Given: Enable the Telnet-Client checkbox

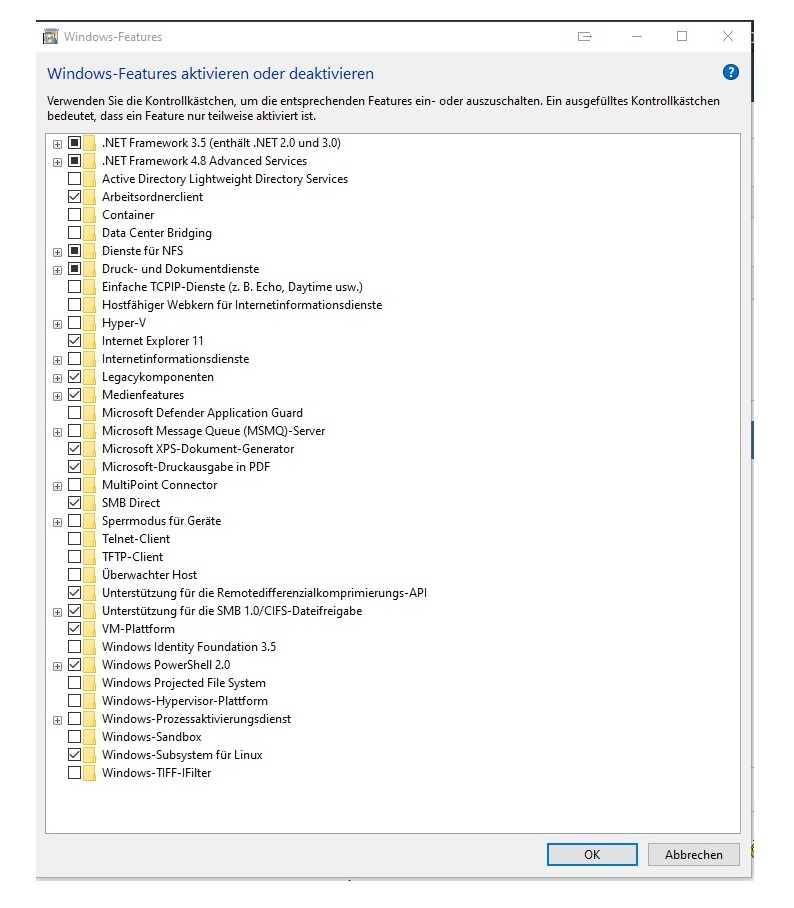Looking at the screenshot, I should (74, 539).
